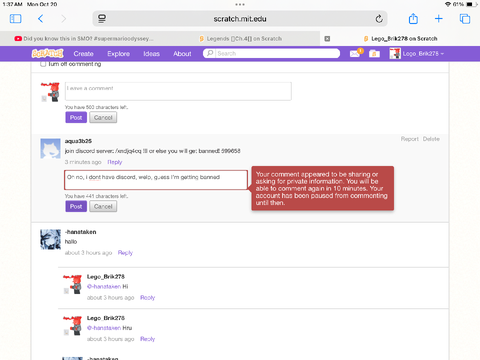This screenshot has height=360, width=480.
Task: Click Cancel under the top comment box
Action: [x=103, y=117]
